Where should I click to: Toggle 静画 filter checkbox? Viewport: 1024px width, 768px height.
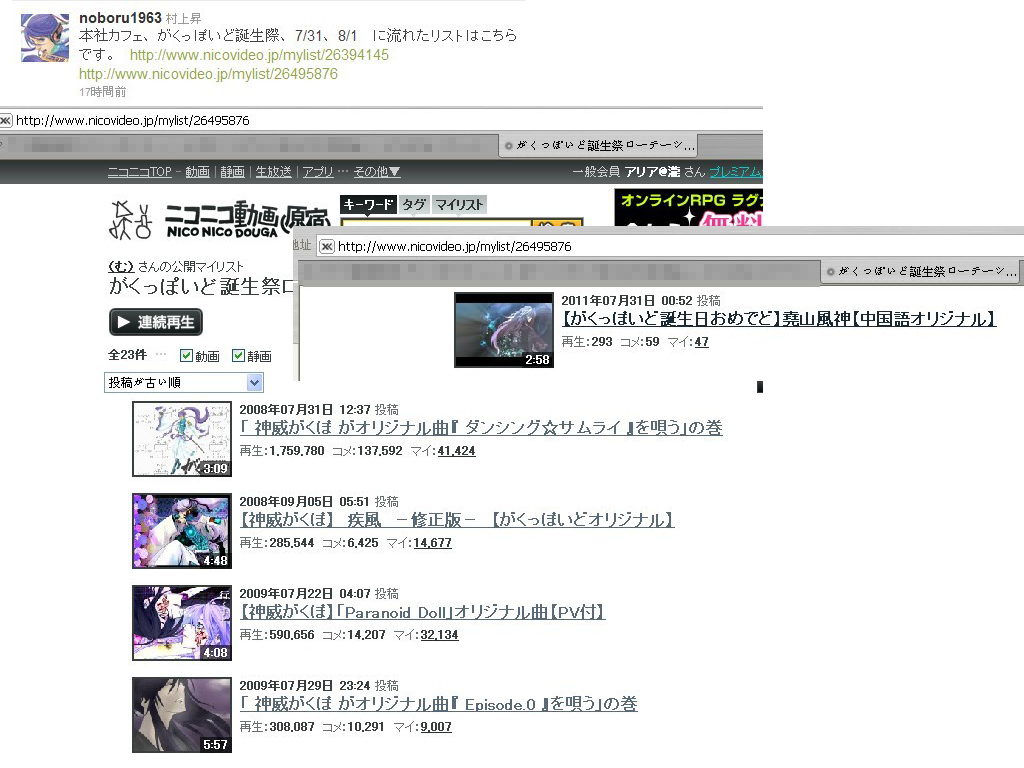click(x=238, y=355)
